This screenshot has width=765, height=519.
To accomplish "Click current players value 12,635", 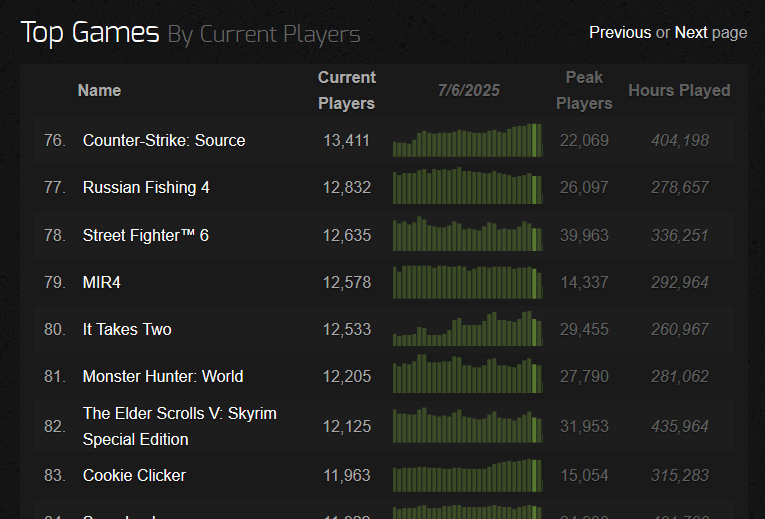I will coord(346,235).
